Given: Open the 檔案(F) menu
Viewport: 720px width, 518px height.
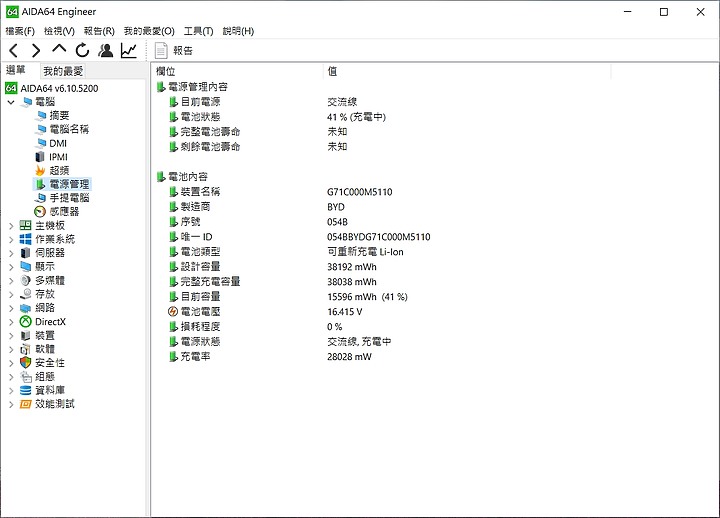Looking at the screenshot, I should coord(20,31).
